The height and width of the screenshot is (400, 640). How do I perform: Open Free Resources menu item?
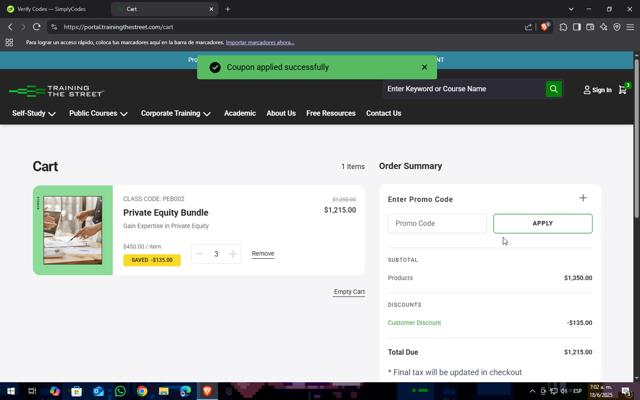(x=331, y=113)
